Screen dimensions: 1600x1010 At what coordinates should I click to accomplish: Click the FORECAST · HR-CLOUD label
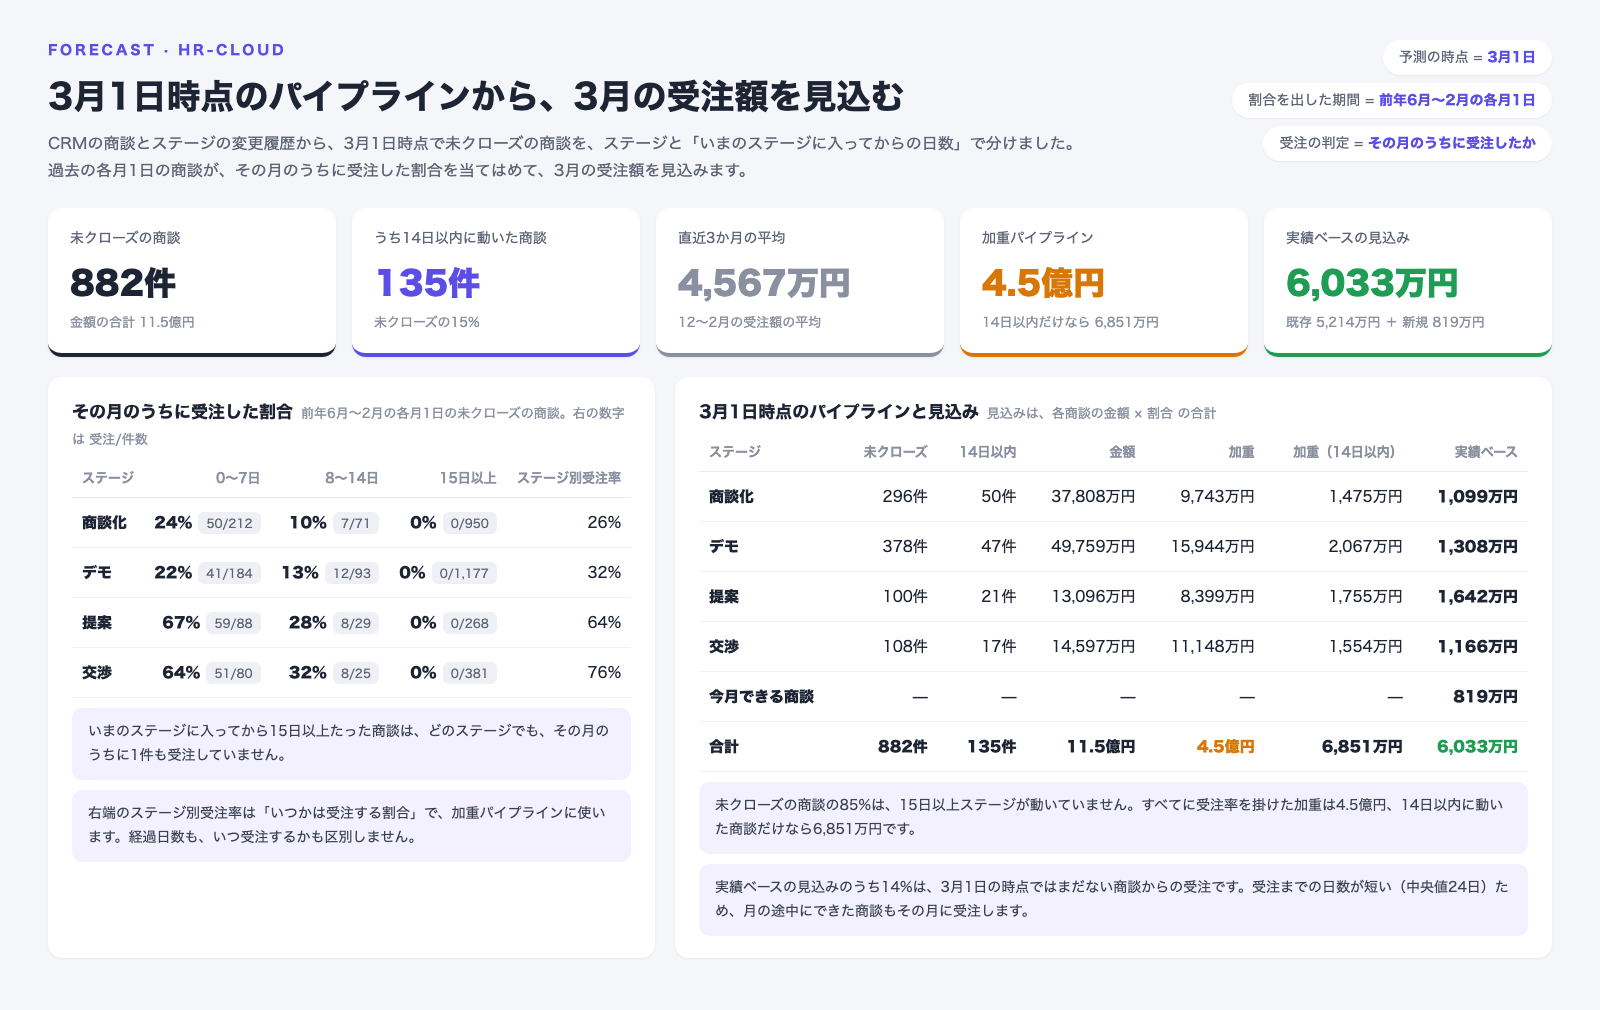pyautogui.click(x=167, y=50)
